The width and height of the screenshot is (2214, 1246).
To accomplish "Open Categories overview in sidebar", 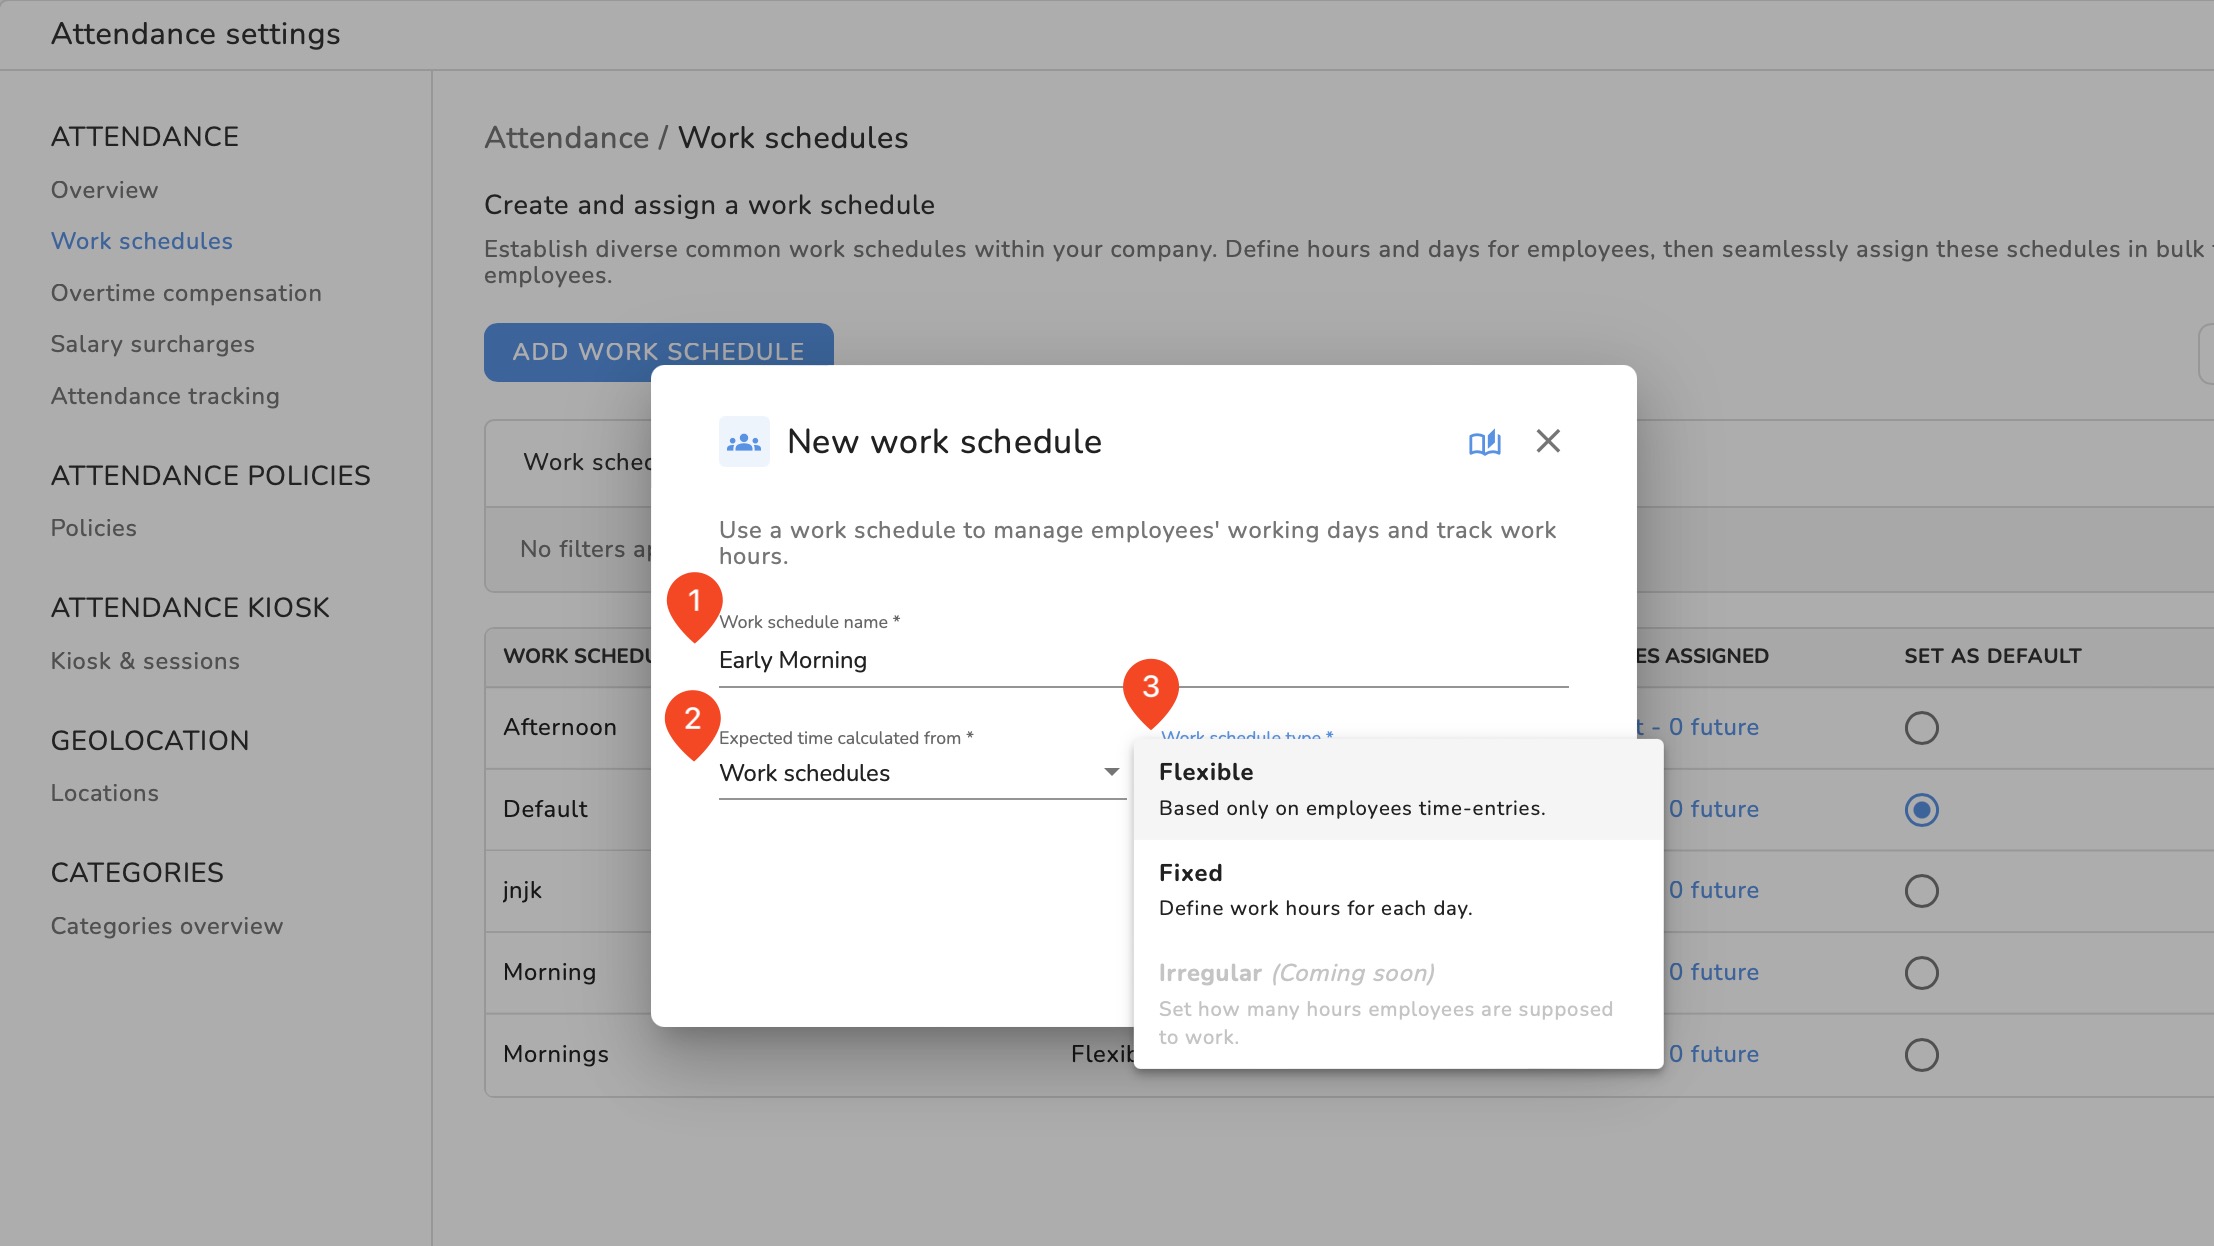I will pos(167,926).
